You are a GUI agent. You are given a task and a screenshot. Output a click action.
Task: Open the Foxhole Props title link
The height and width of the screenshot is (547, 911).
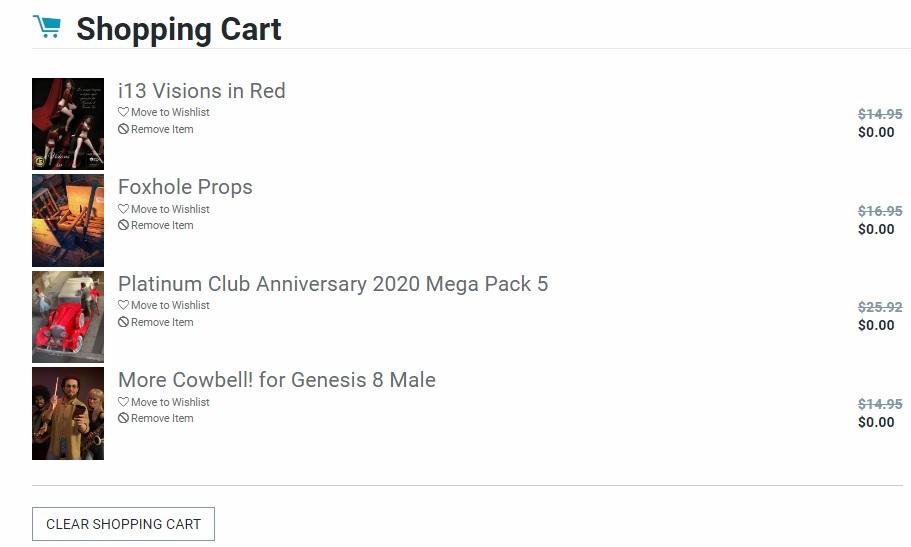185,187
